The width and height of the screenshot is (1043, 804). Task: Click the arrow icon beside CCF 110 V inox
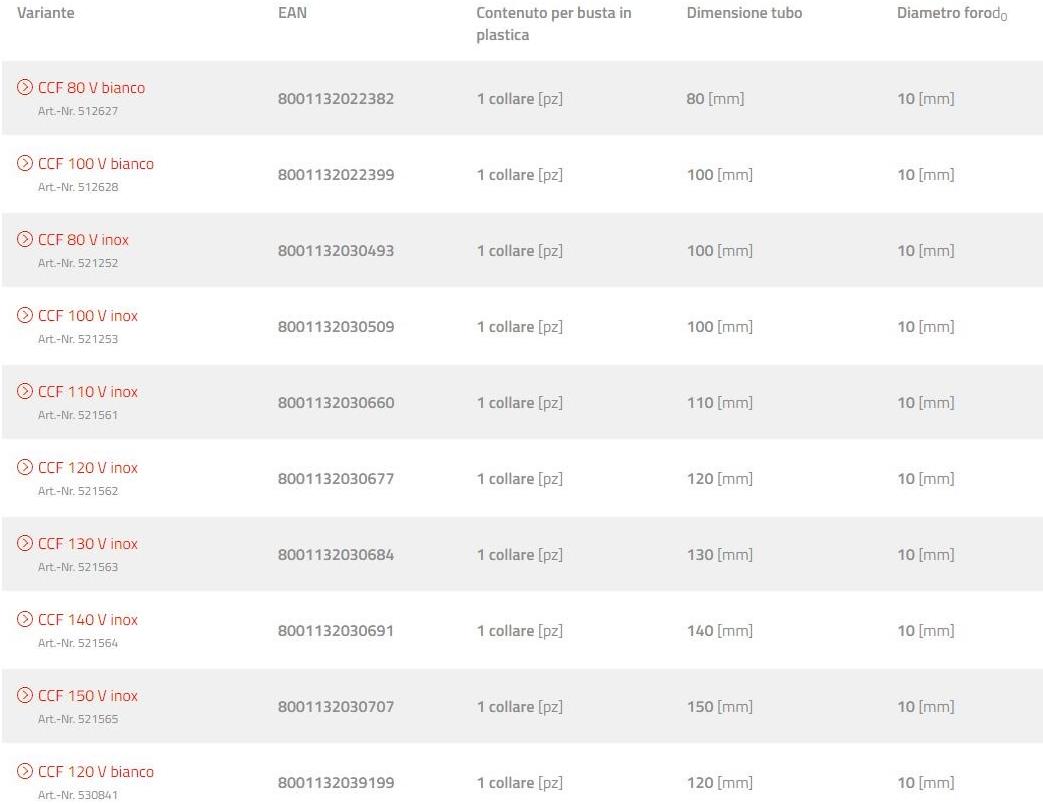[25, 392]
